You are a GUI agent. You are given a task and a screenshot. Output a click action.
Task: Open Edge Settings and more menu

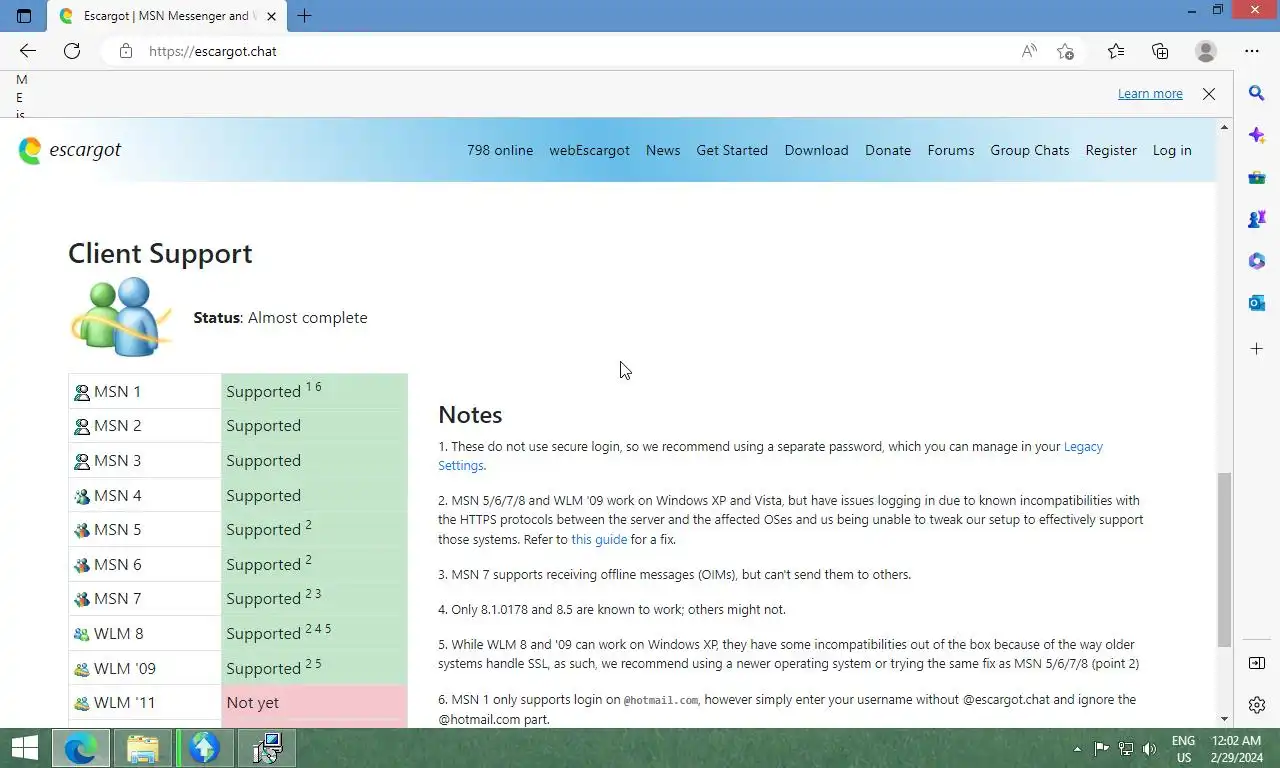tap(1252, 51)
